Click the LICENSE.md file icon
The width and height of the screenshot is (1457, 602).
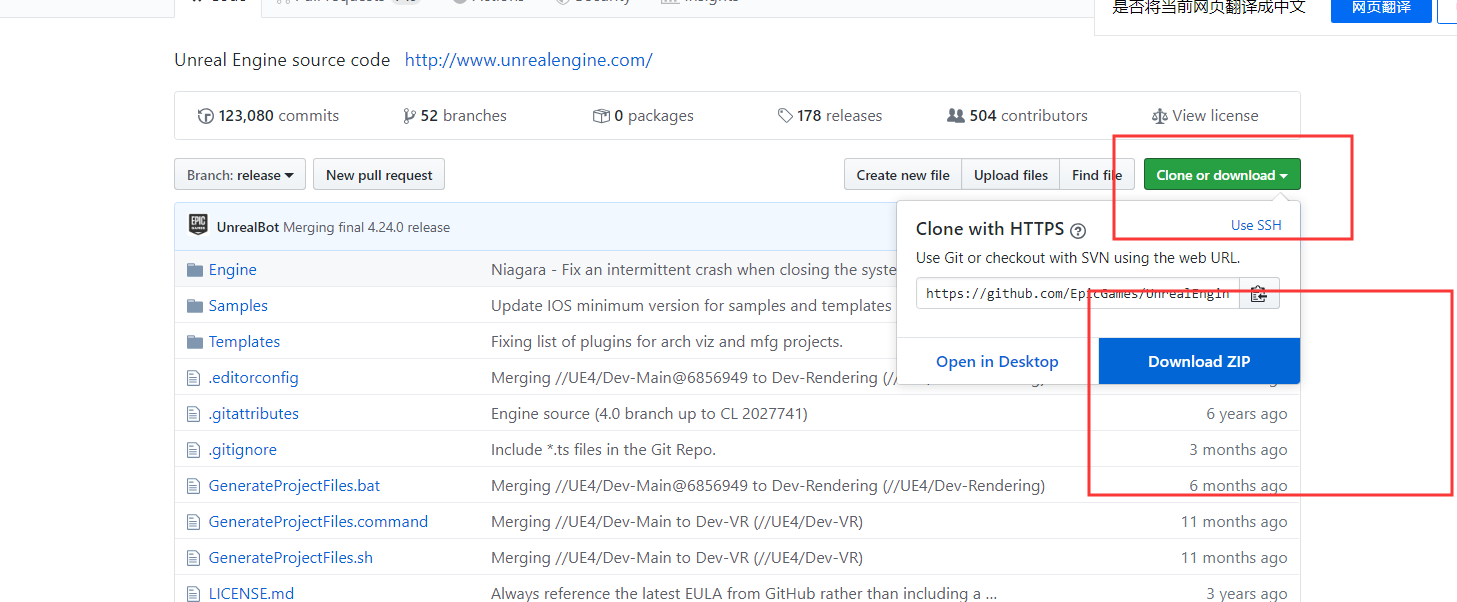[194, 593]
